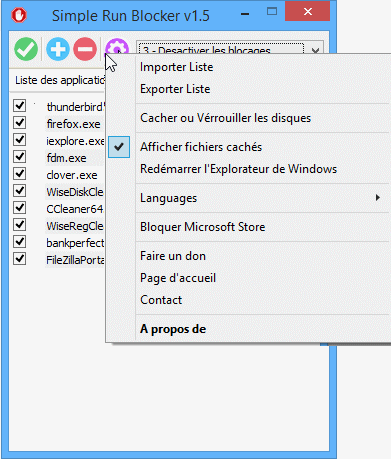
Task: Select the clover.exe list entry
Action: coord(72,175)
